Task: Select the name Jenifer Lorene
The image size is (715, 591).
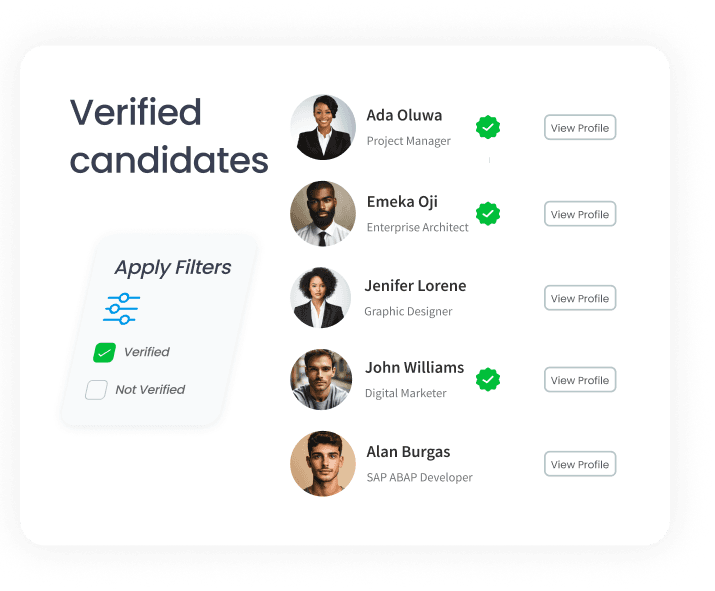Action: click(415, 286)
